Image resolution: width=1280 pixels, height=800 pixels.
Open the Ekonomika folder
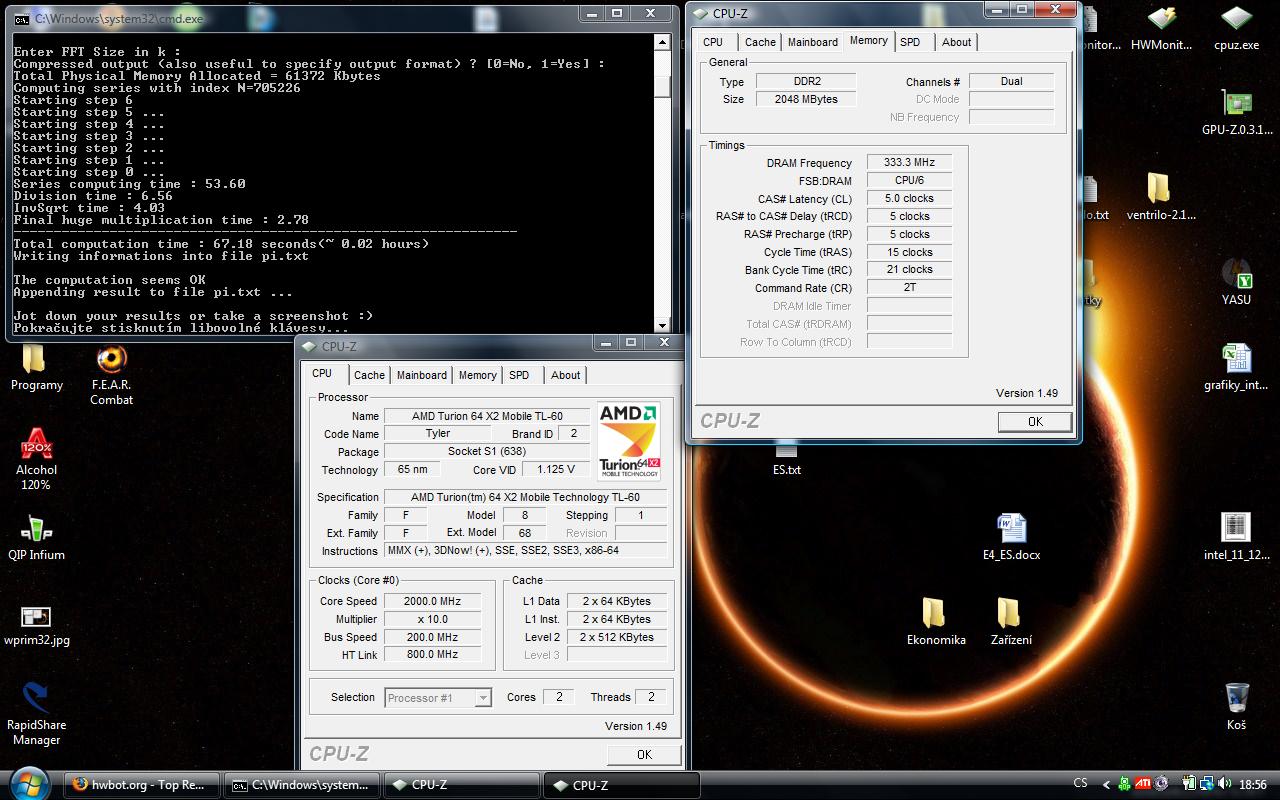coord(936,622)
